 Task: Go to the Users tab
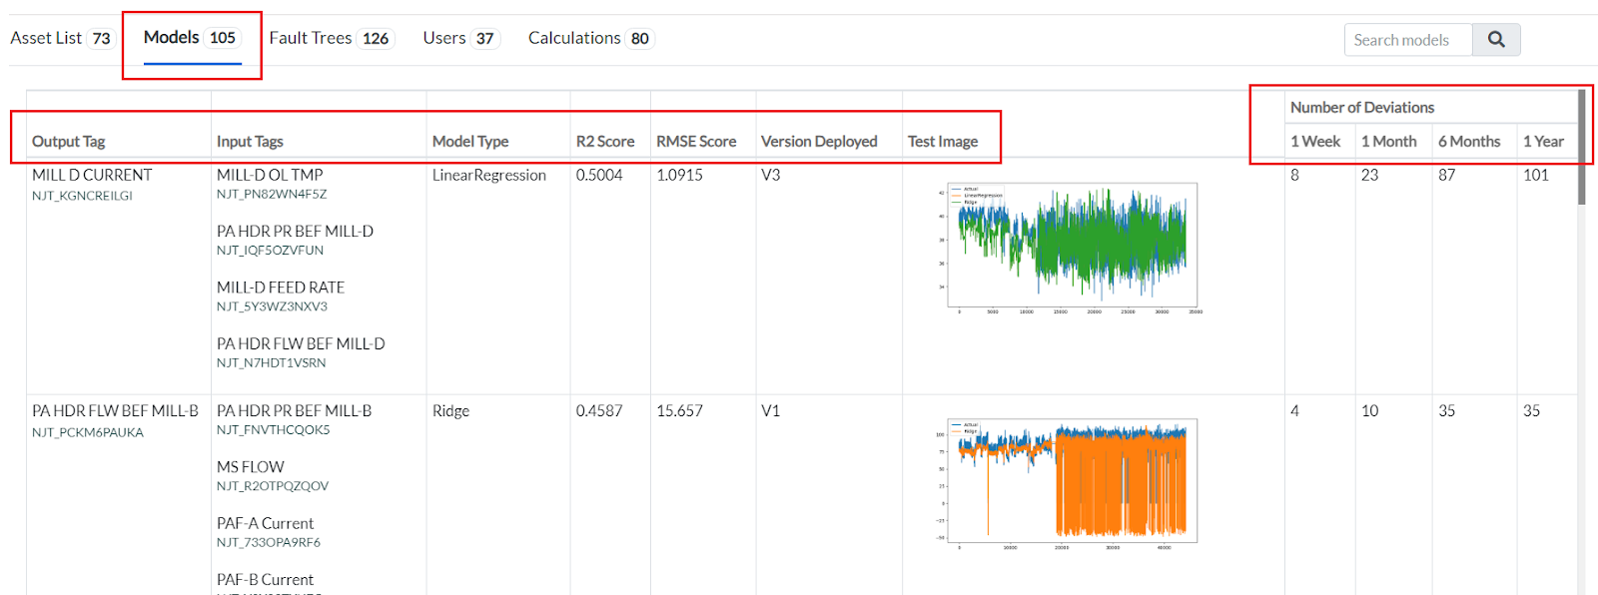point(461,38)
